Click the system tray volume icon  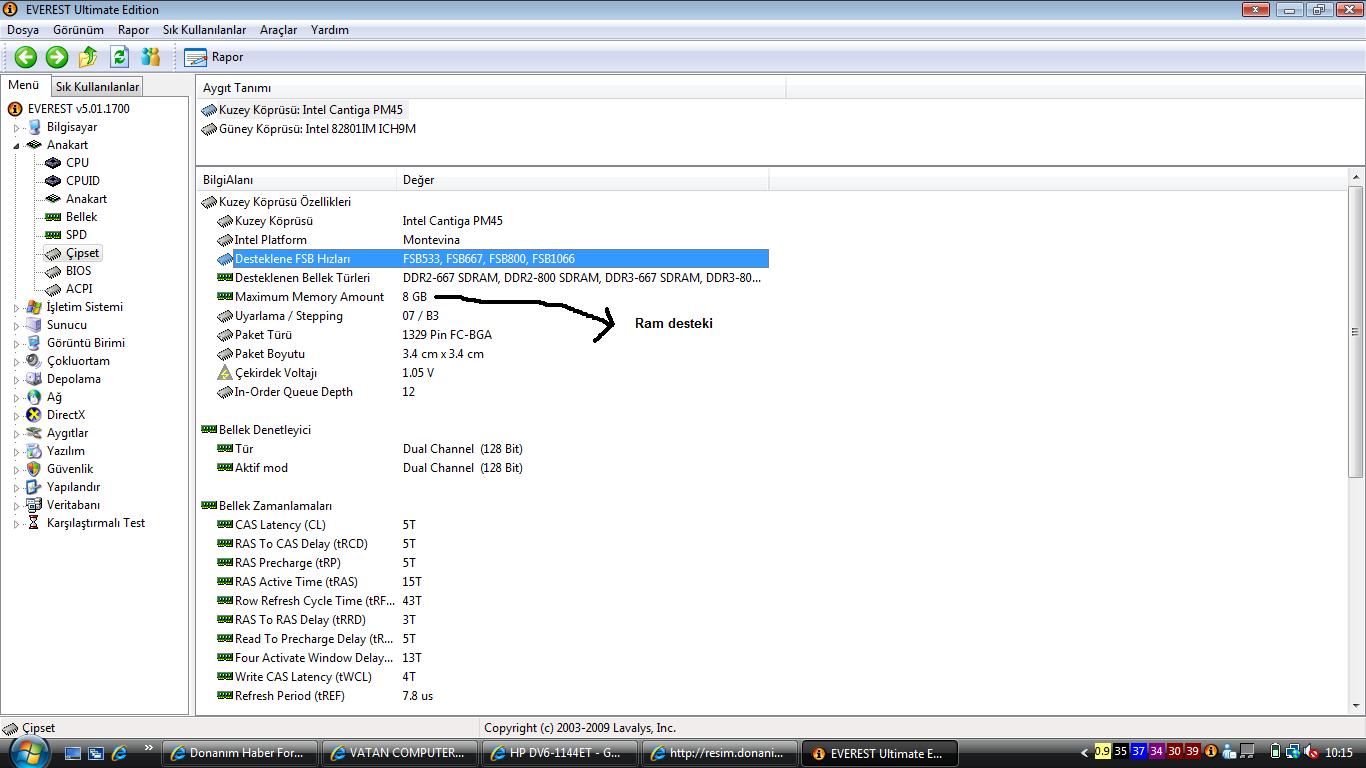tap(1312, 752)
